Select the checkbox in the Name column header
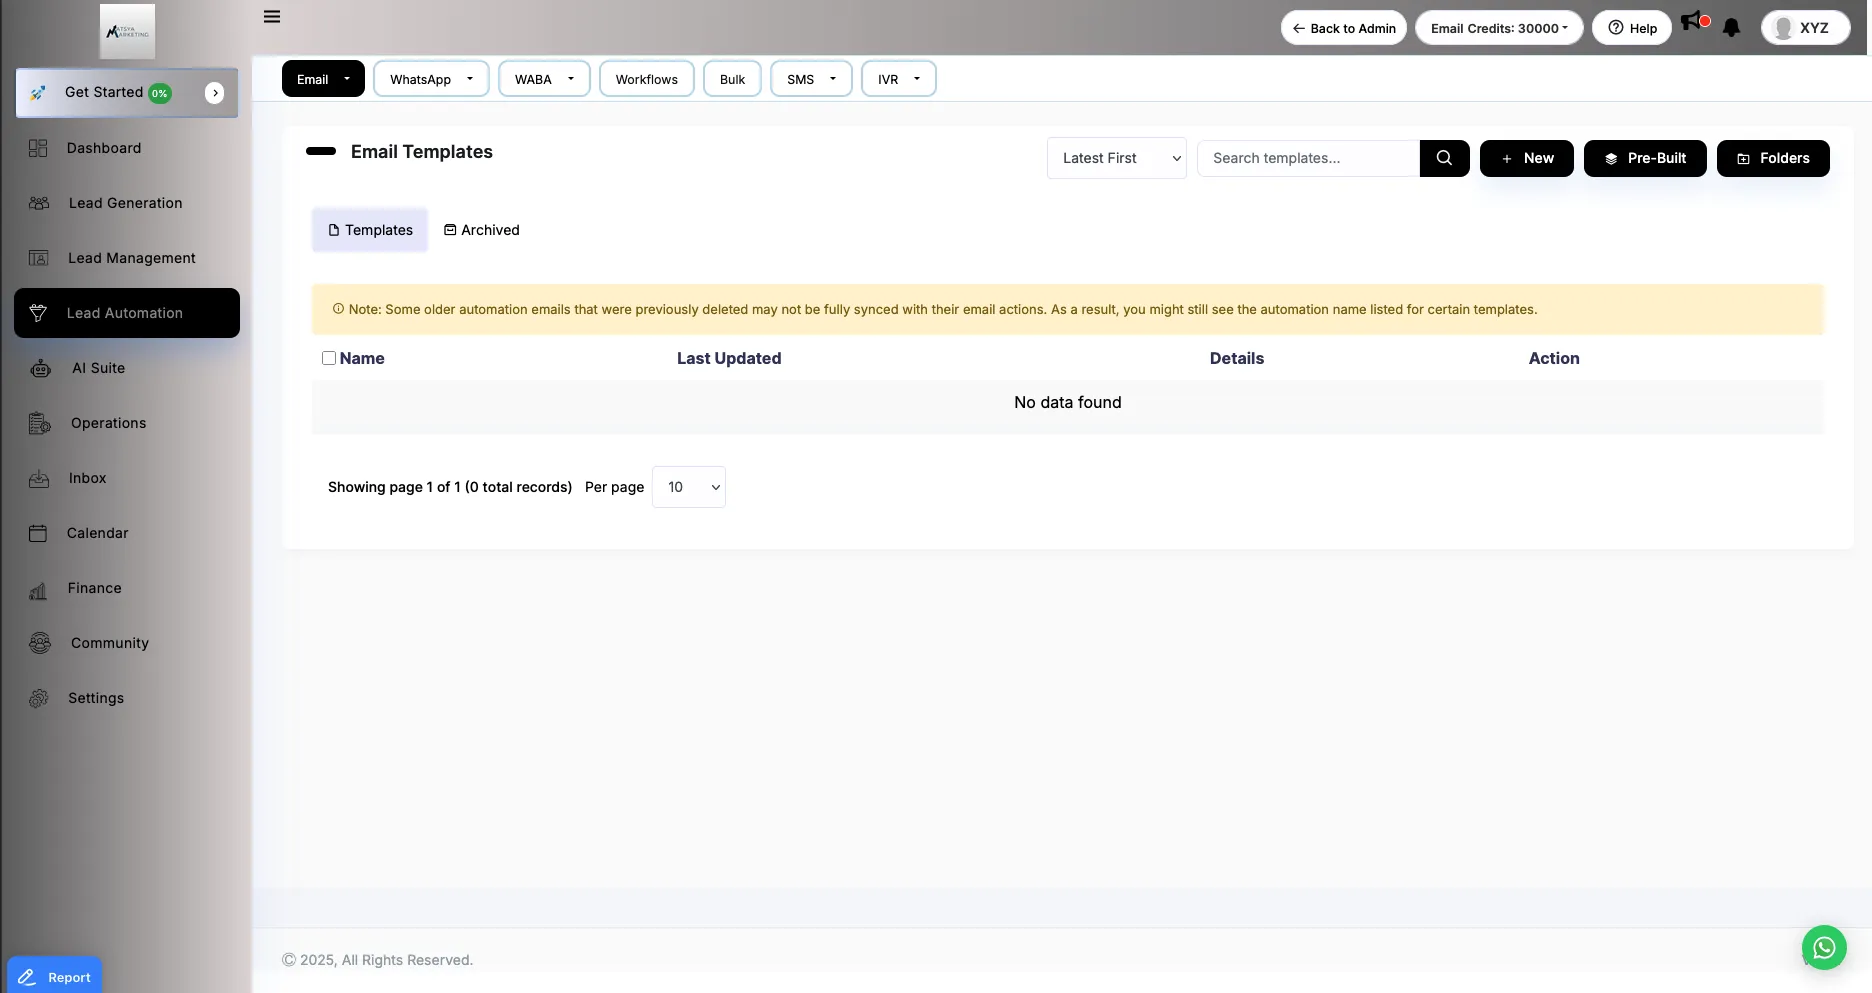 click(329, 358)
